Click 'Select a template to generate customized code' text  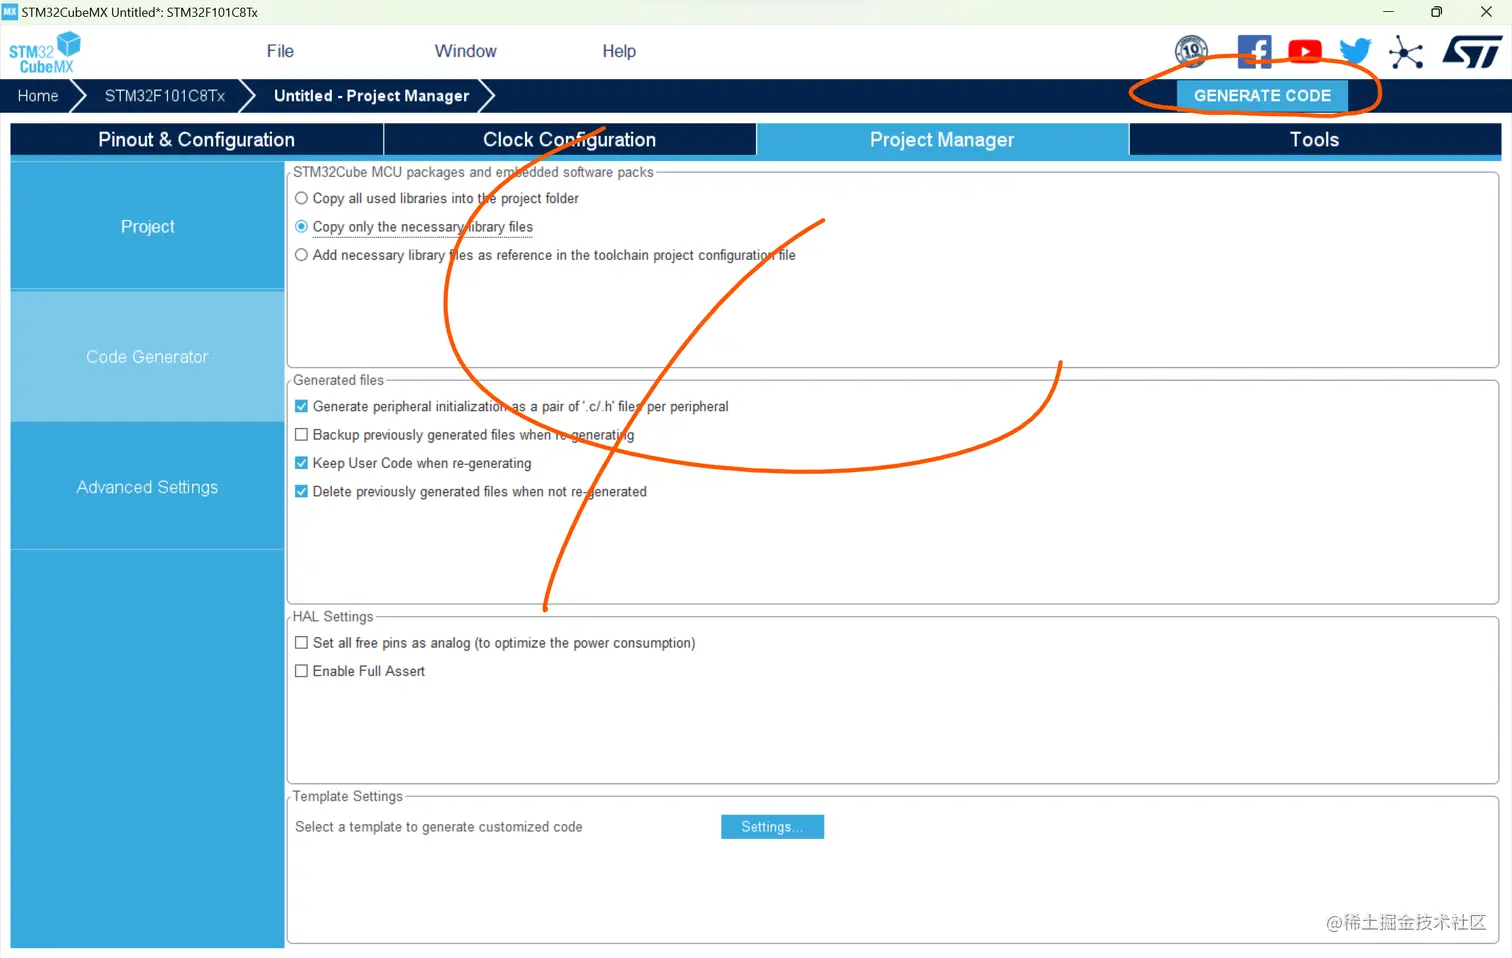coord(439,827)
